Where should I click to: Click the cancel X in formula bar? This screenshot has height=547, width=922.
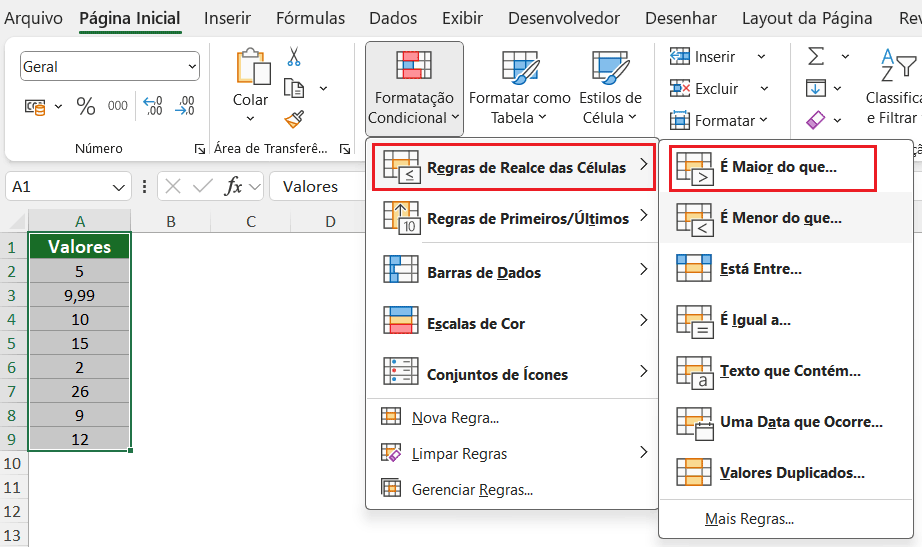pos(173,186)
